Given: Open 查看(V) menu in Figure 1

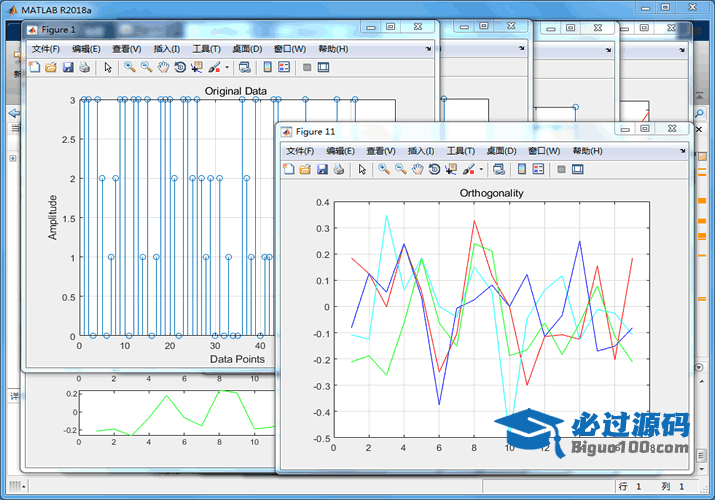Looking at the screenshot, I should [x=127, y=49].
